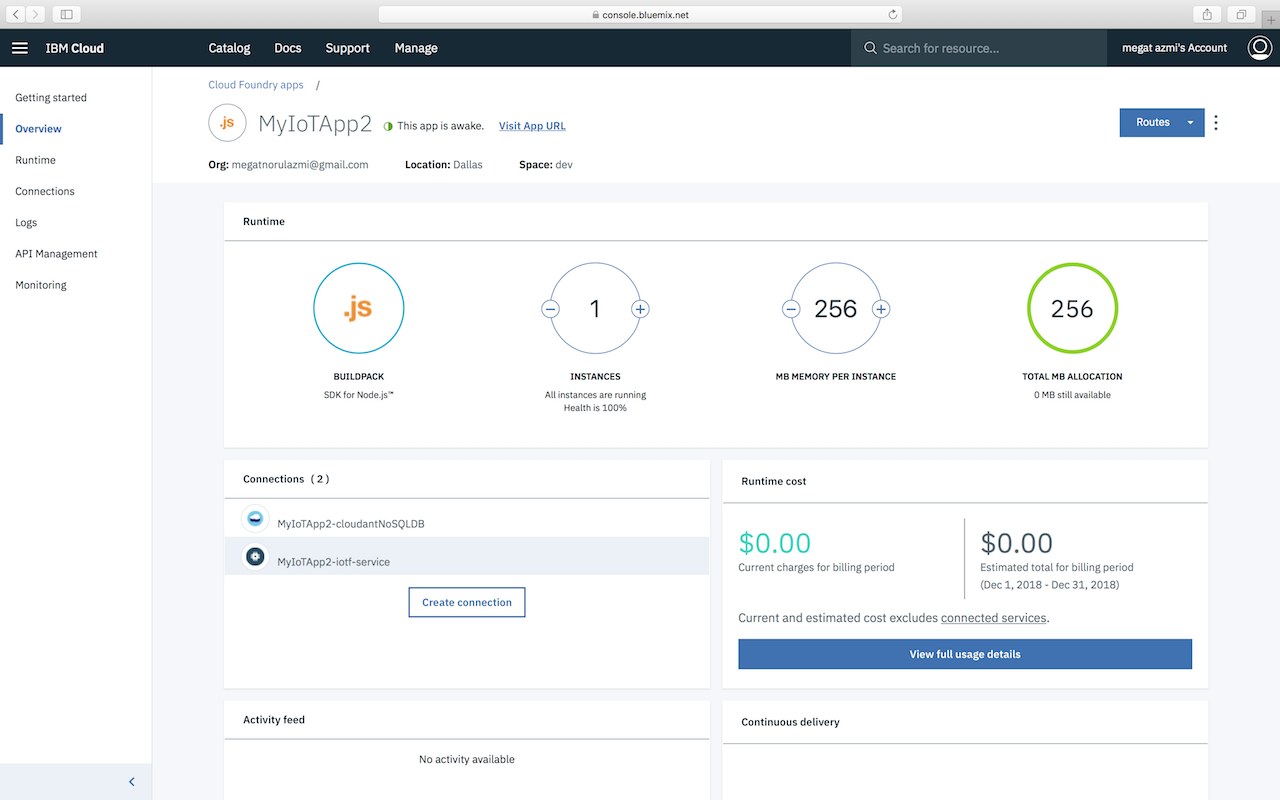Click the Routes button
Screen dimensions: 1280x800
click(x=1152, y=122)
